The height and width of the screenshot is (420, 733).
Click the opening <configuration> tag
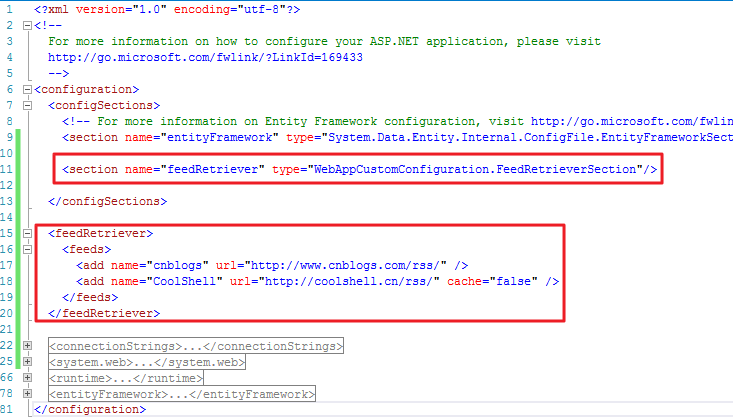tap(86, 89)
